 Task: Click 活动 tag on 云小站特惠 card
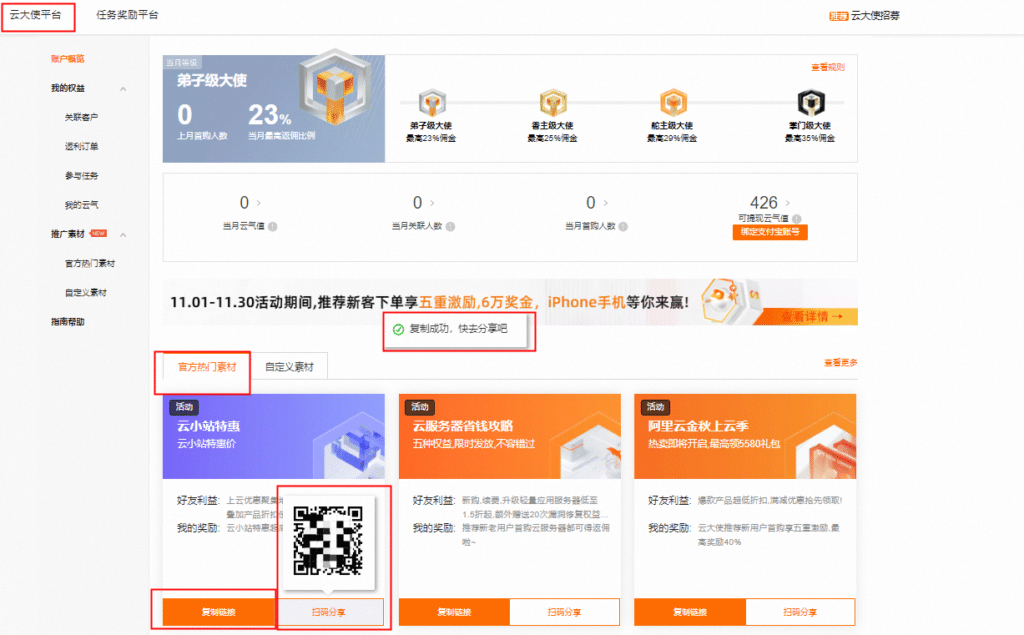click(x=184, y=407)
